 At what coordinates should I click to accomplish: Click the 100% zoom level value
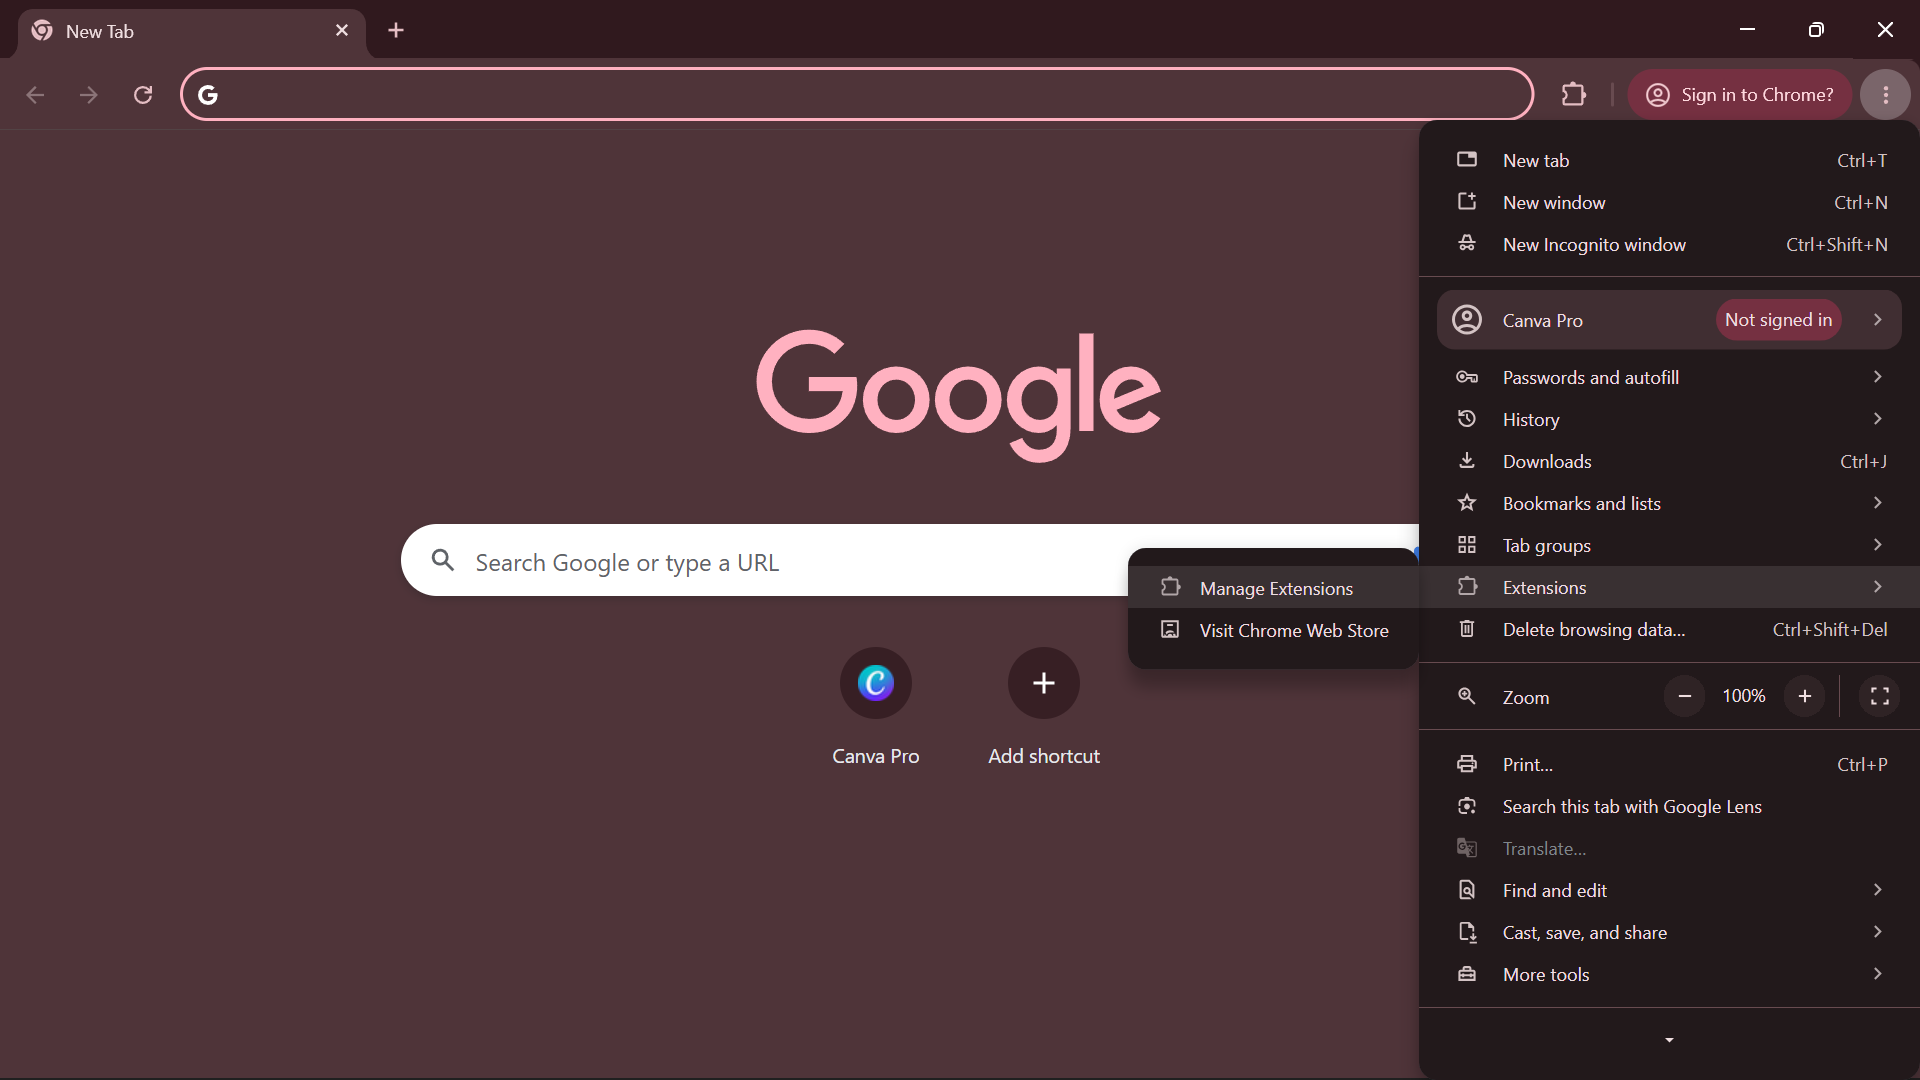point(1744,696)
